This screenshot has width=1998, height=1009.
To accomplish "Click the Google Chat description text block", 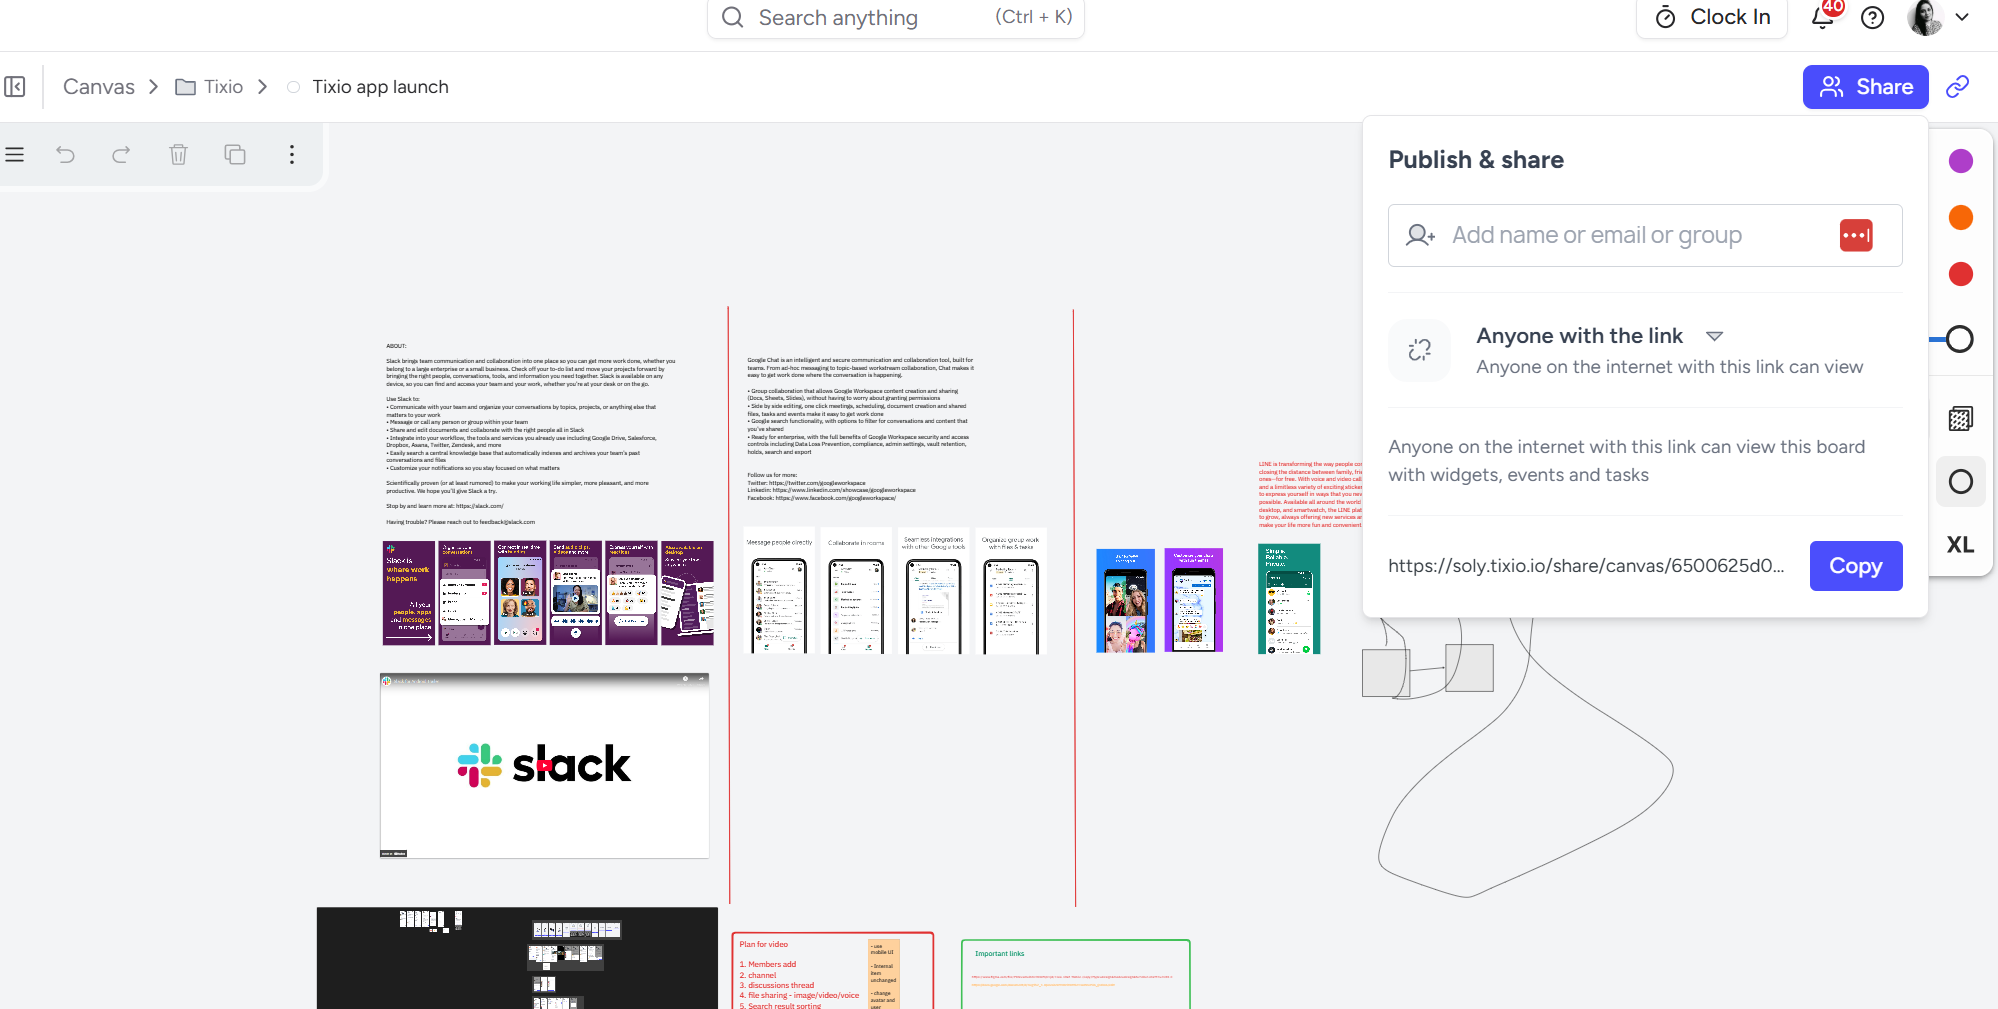I will coord(860,428).
